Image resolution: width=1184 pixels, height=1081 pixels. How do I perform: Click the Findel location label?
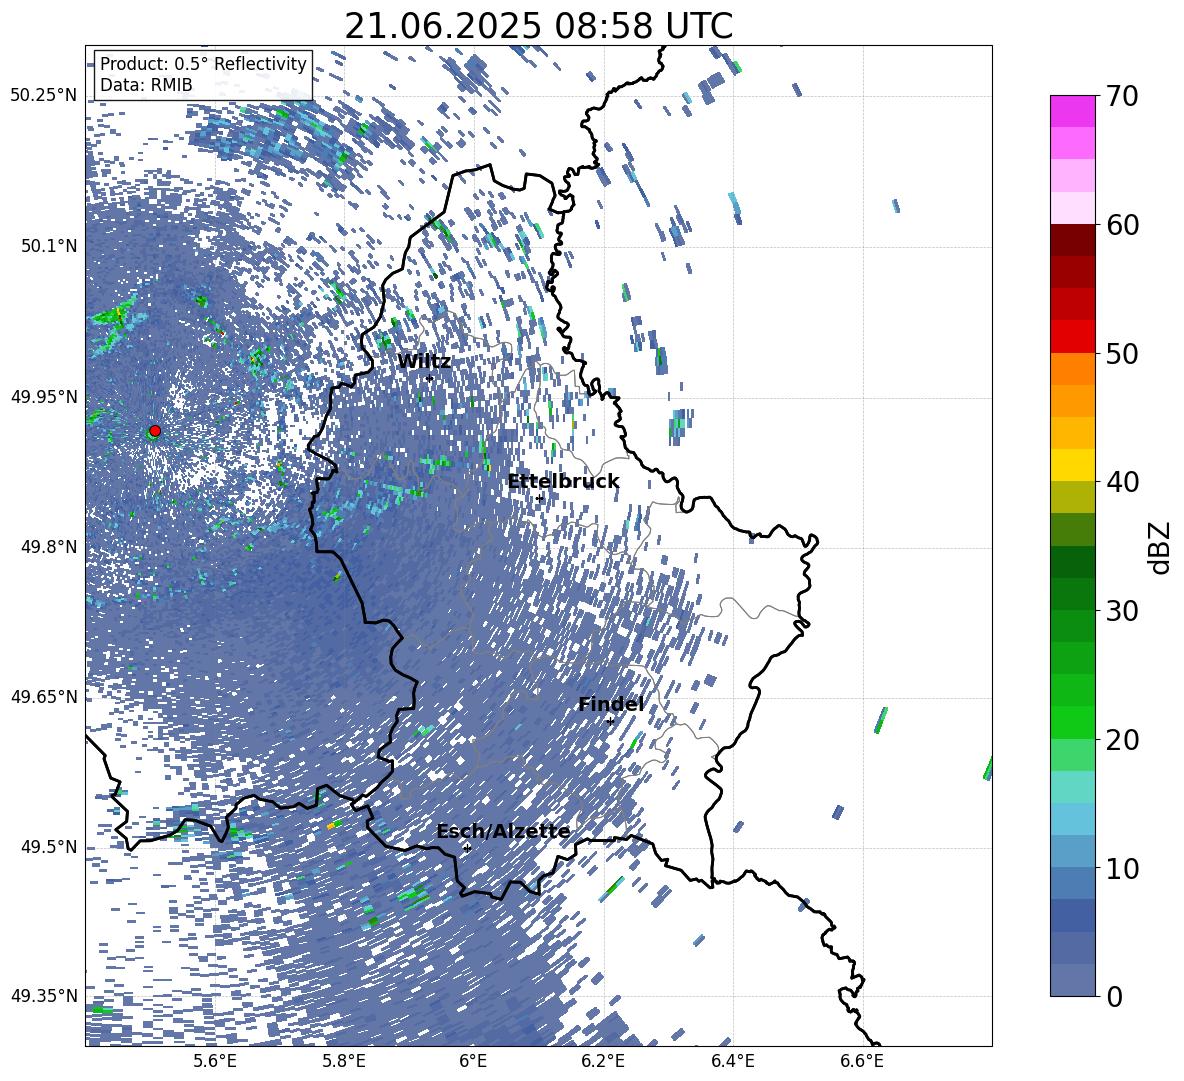pyautogui.click(x=611, y=704)
